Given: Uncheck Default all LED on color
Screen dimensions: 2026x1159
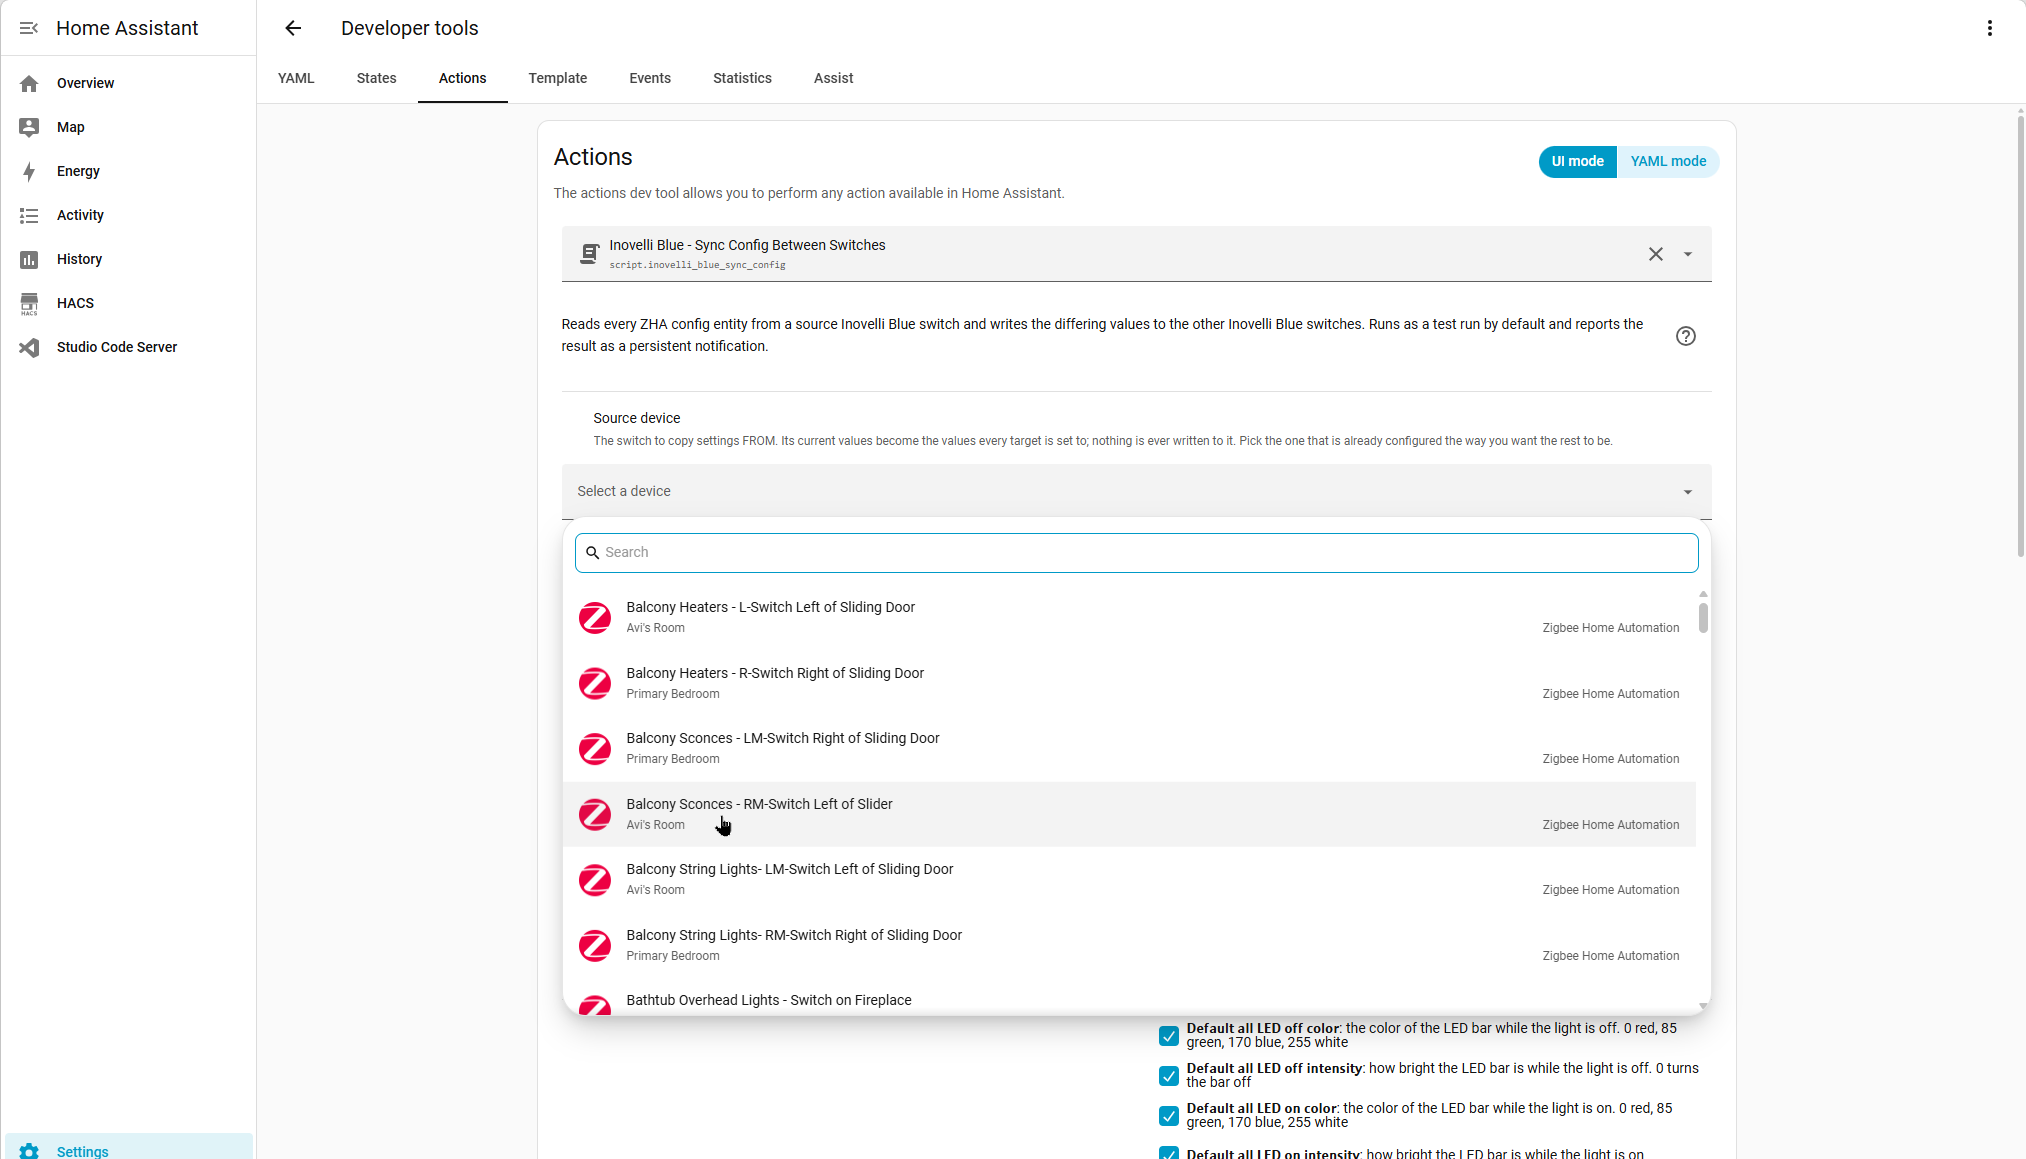Looking at the screenshot, I should (1169, 1116).
